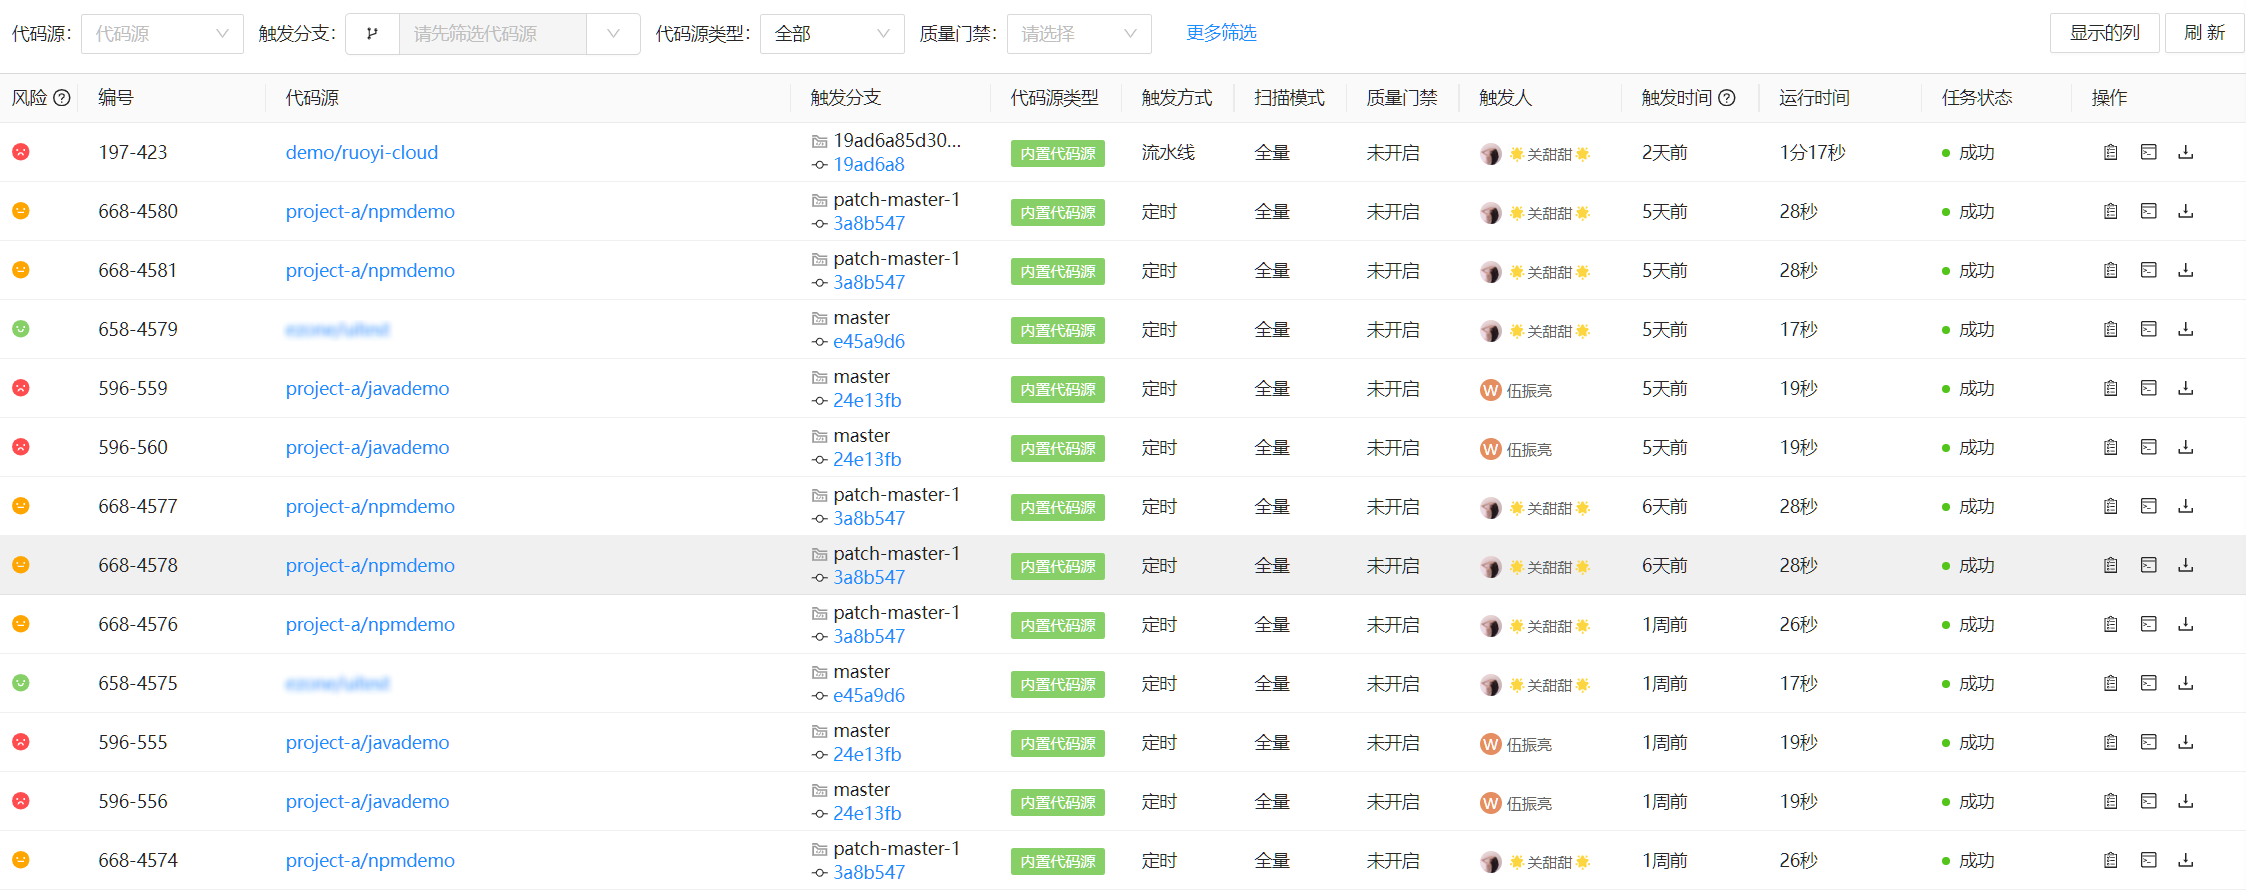
Task: Click the 运行时间 column header
Action: pos(1814,98)
